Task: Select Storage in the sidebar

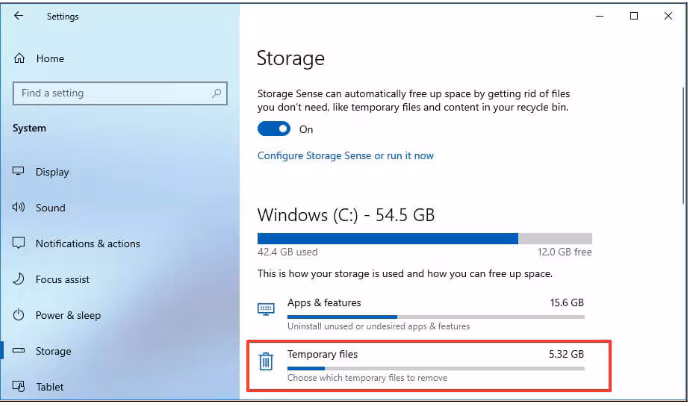Action: pyautogui.click(x=53, y=351)
